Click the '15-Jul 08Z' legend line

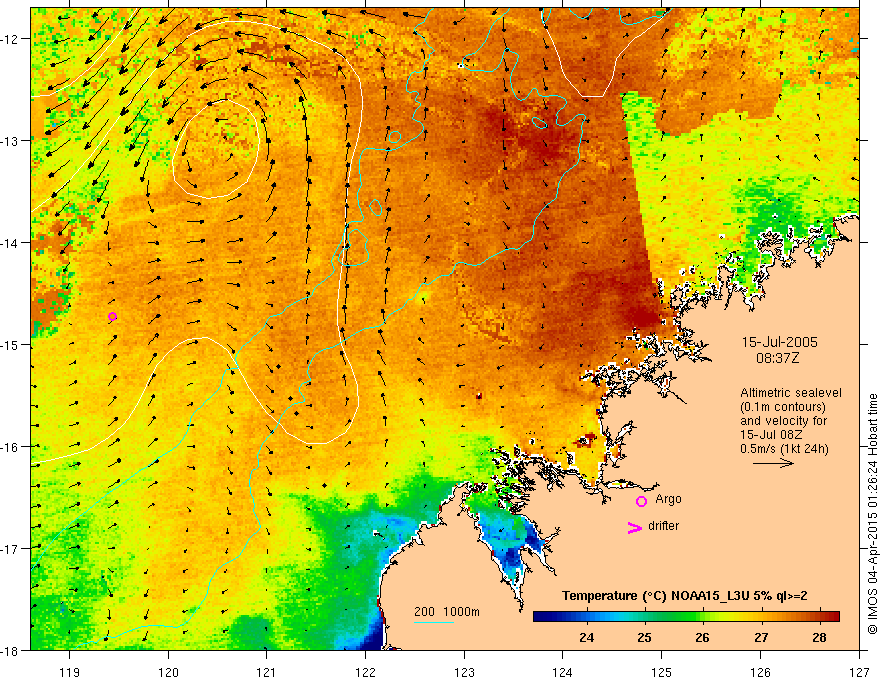click(x=771, y=435)
